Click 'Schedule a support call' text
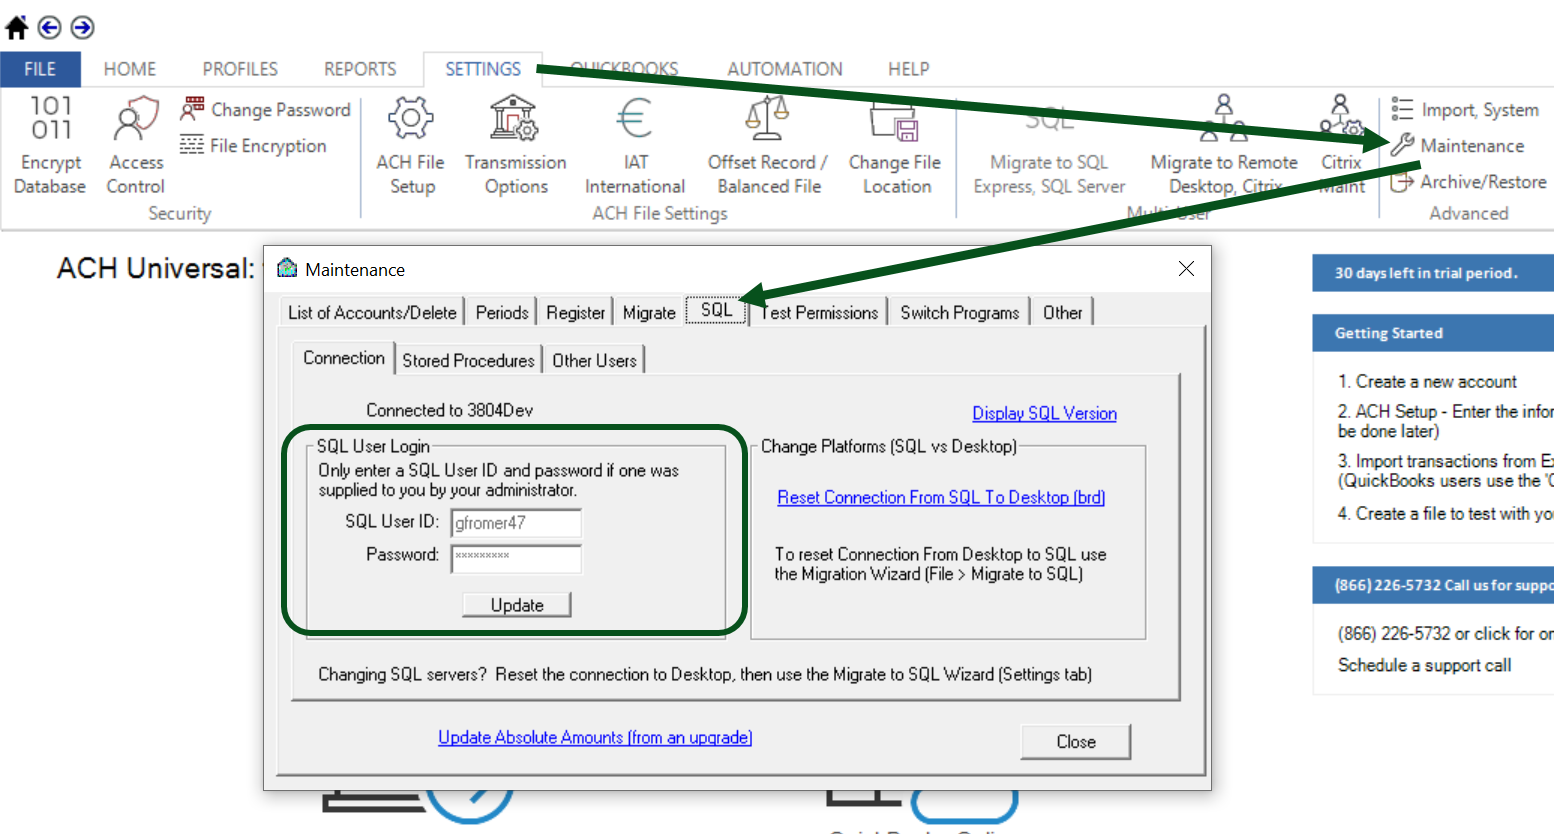Viewport: 1554px width, 834px height. click(1425, 665)
